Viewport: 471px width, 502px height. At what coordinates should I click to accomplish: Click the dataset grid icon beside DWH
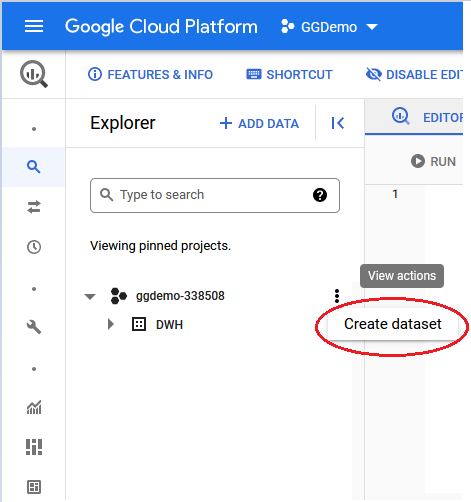pos(139,324)
